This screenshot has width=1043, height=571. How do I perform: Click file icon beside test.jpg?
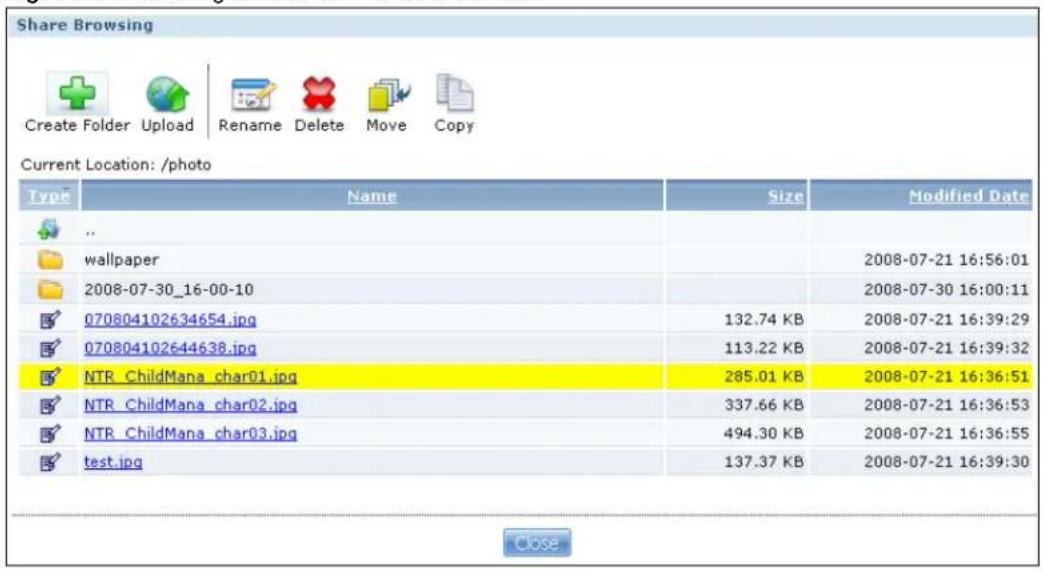[50, 462]
